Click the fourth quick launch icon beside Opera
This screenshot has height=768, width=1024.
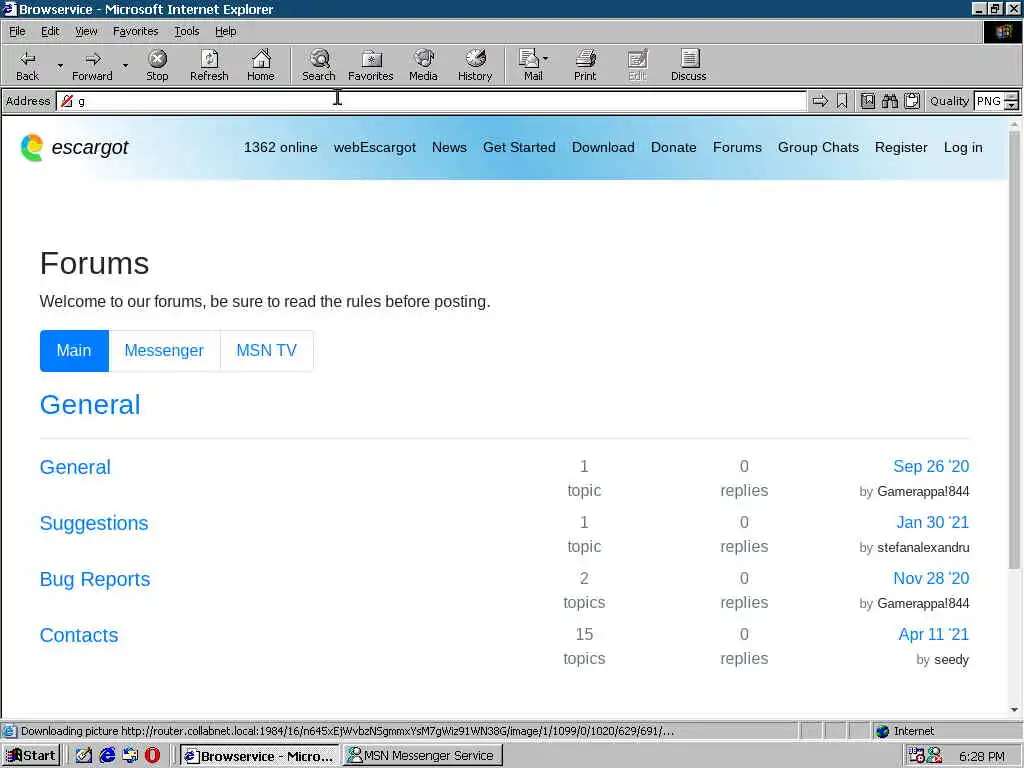[x=130, y=756]
